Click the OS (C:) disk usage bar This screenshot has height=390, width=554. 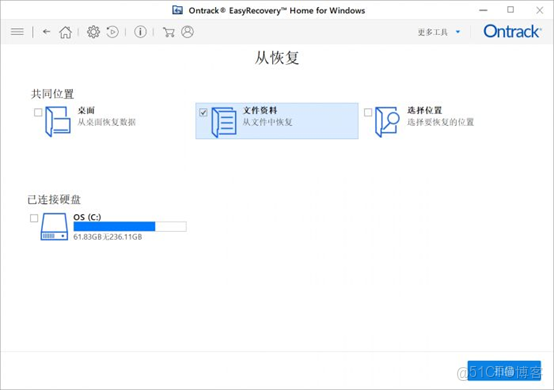pos(130,226)
